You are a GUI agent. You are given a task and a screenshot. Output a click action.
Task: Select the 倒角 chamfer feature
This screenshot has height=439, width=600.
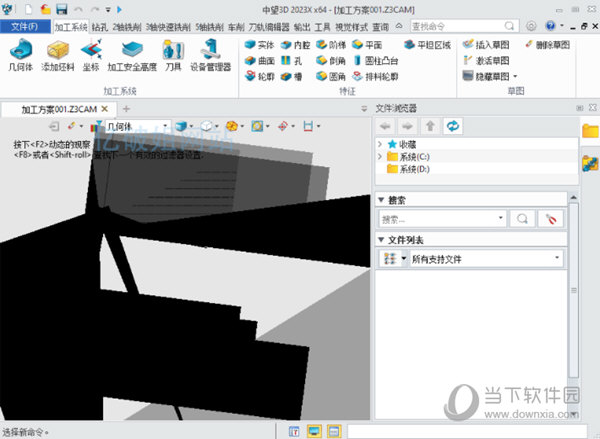(x=331, y=60)
